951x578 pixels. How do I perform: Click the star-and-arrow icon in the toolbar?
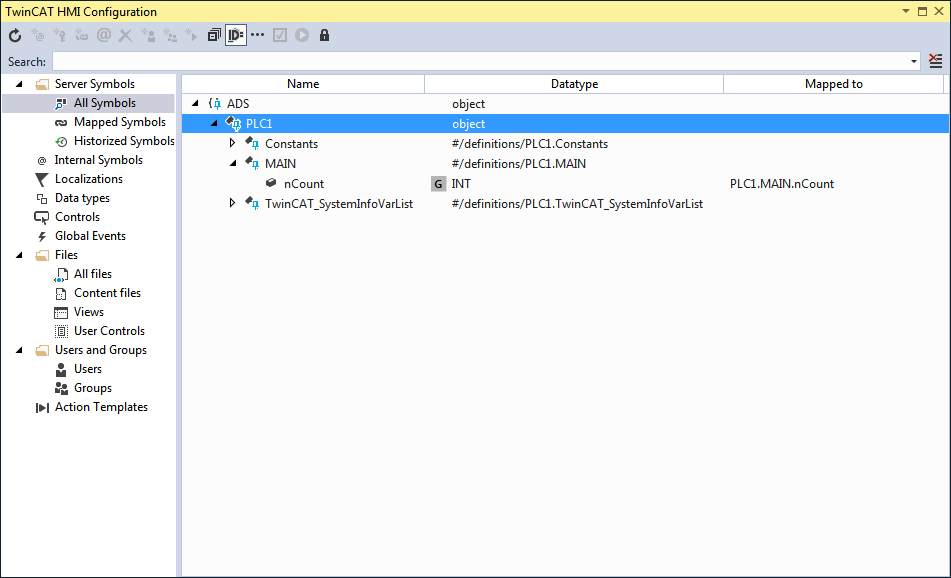(192, 36)
